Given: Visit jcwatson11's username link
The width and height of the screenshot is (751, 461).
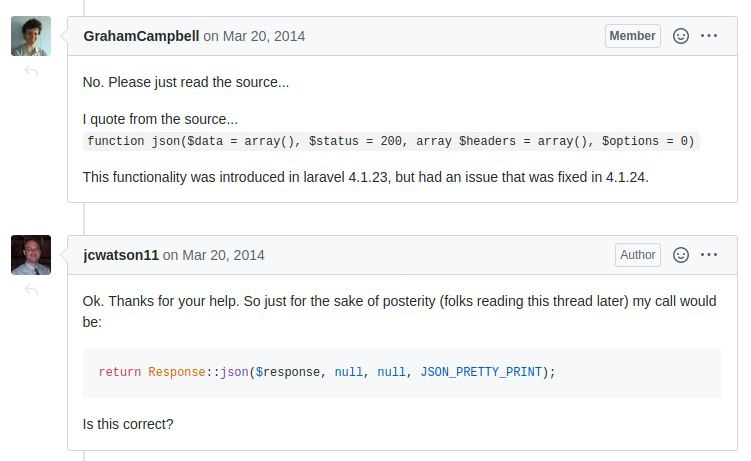Looking at the screenshot, I should click(x=121, y=255).
